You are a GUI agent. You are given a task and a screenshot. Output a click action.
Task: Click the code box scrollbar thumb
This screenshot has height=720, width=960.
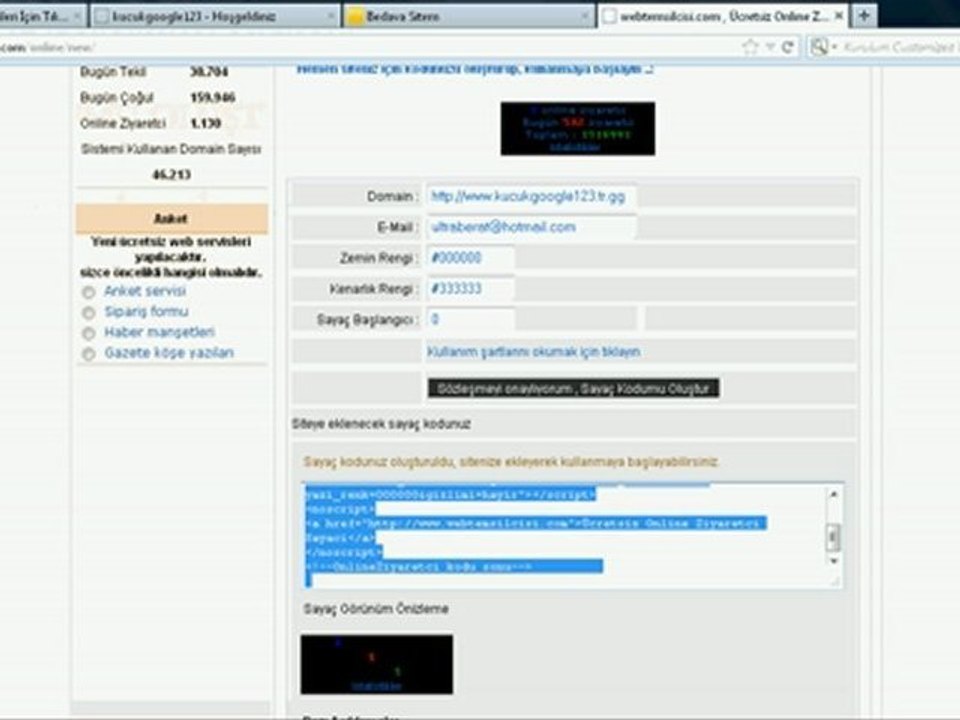coord(833,537)
